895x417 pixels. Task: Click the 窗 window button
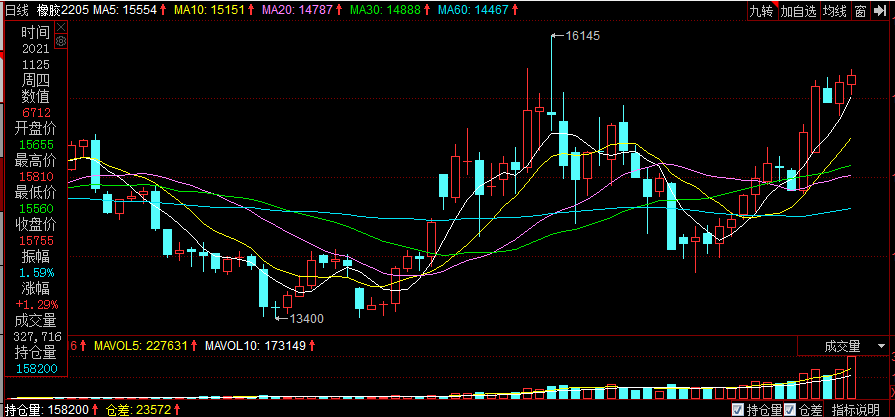click(860, 11)
